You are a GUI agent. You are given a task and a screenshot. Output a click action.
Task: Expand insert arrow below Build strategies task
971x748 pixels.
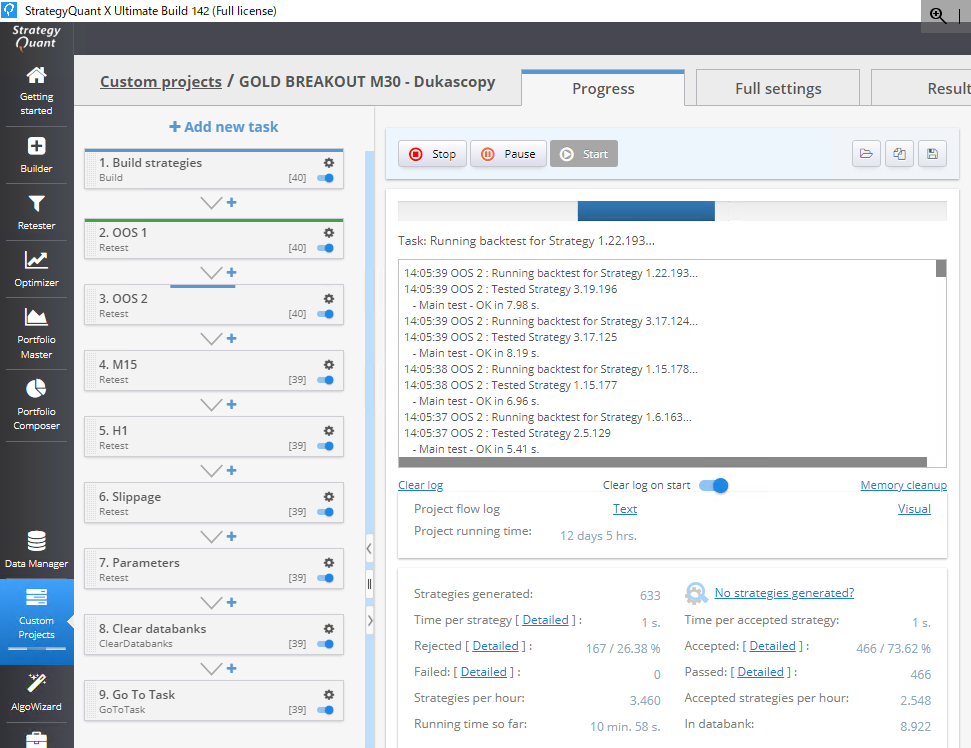pos(212,203)
